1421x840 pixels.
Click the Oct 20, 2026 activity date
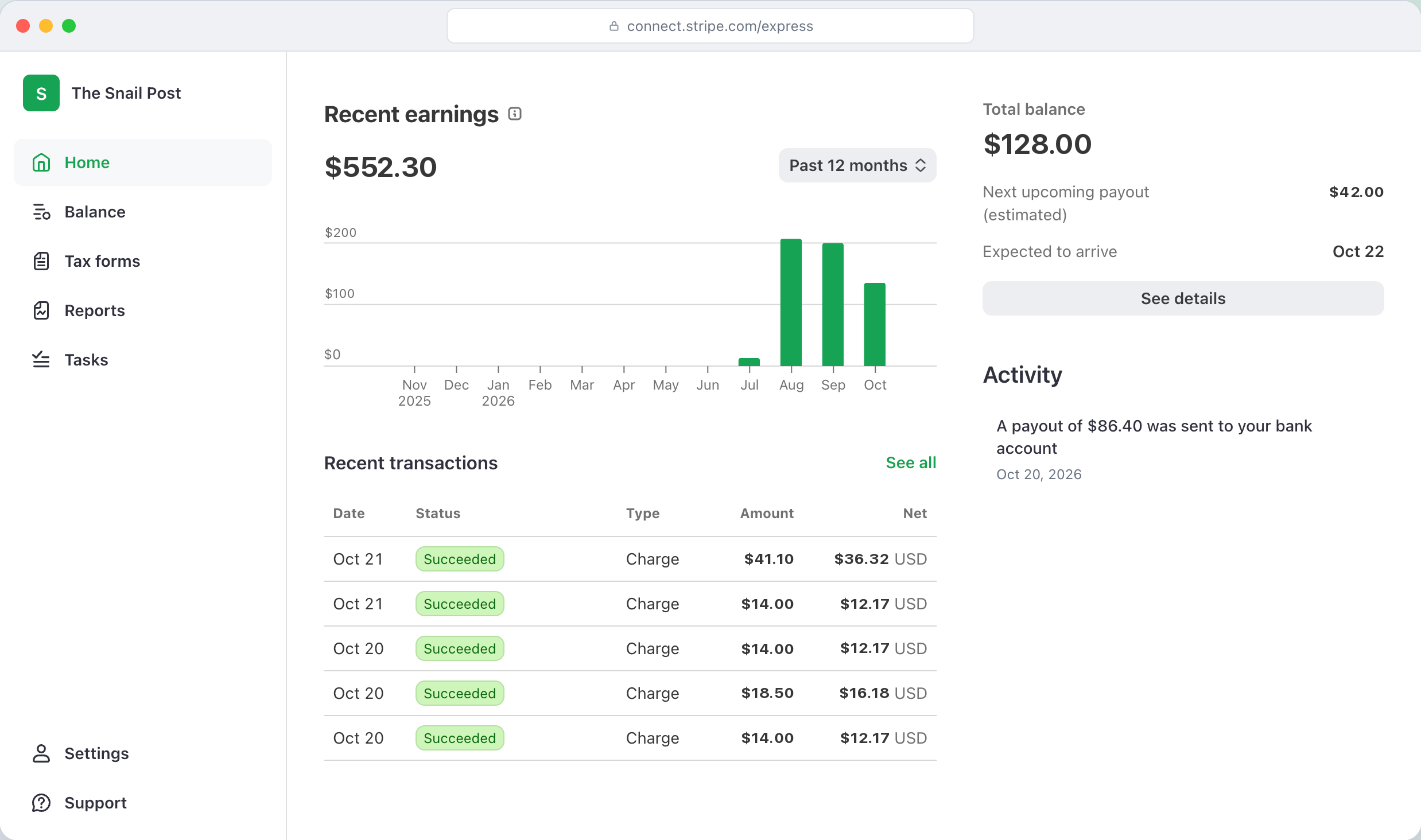1039,474
